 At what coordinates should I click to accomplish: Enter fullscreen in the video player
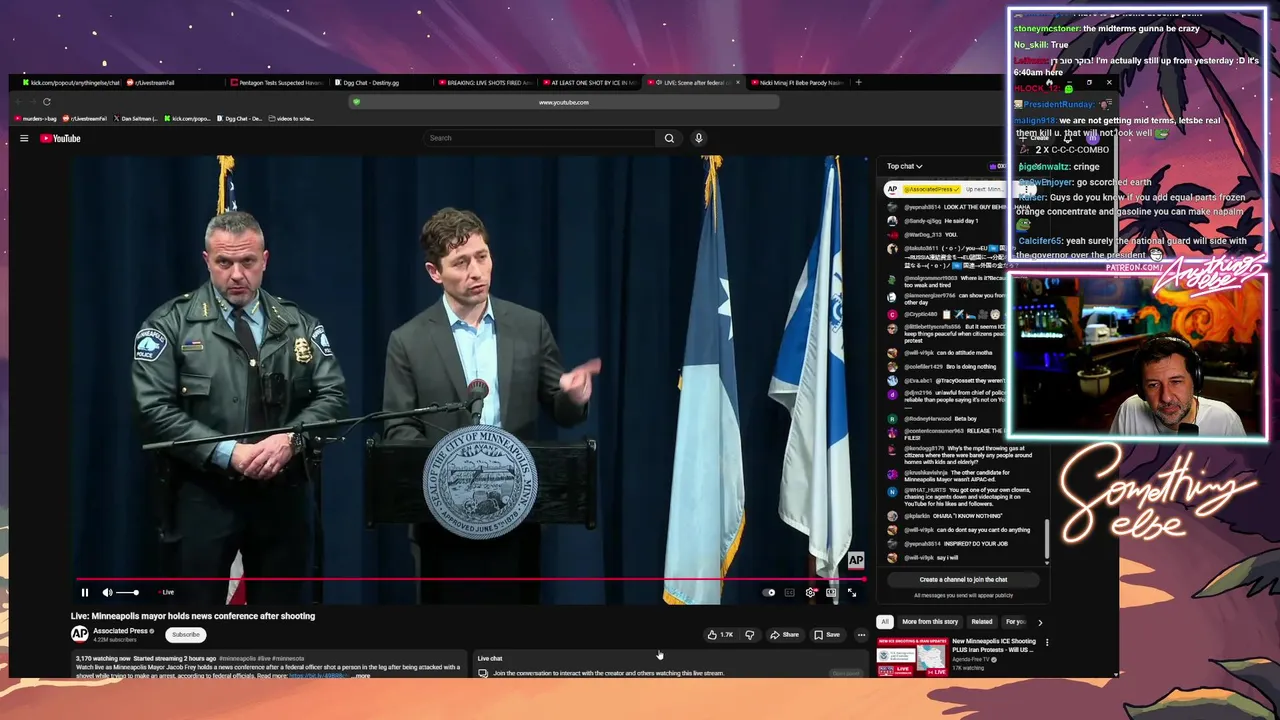click(x=852, y=593)
